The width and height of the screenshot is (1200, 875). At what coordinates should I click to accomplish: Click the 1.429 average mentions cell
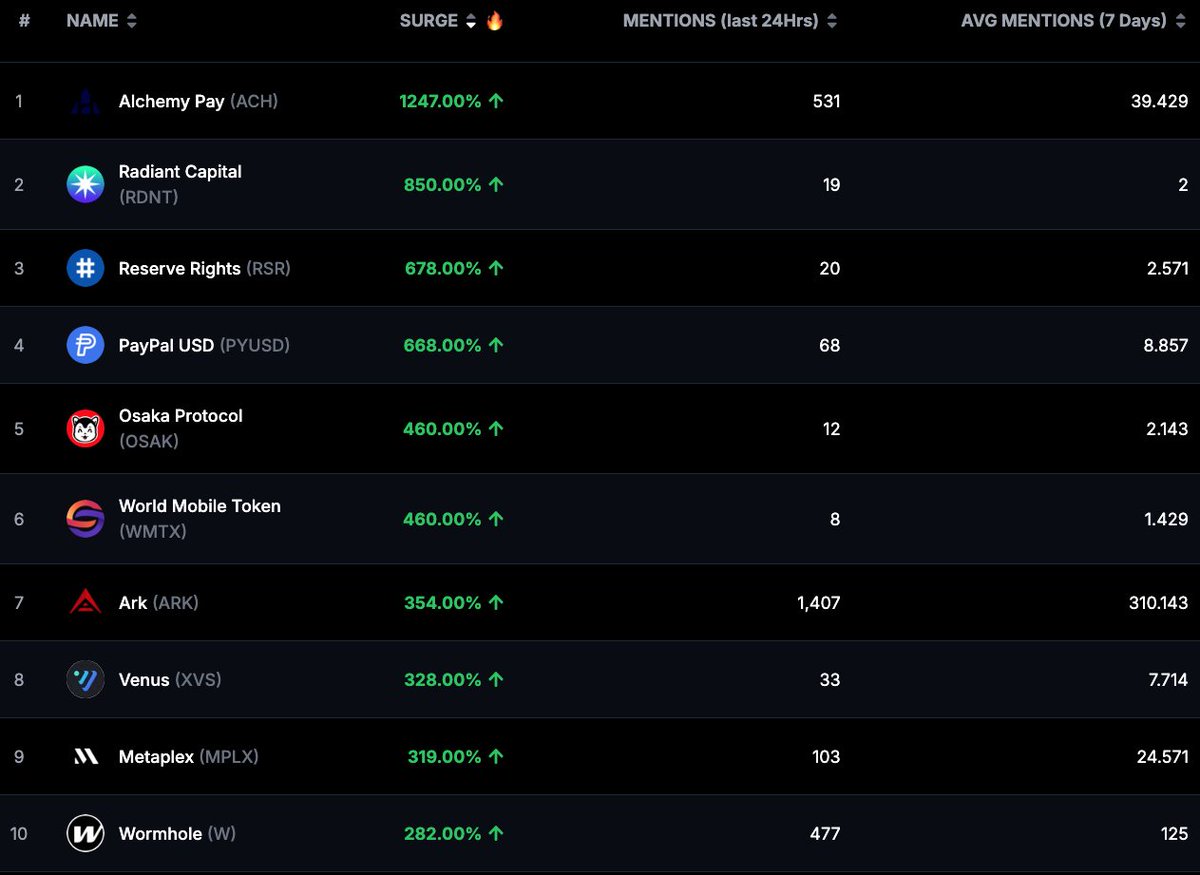1165,519
